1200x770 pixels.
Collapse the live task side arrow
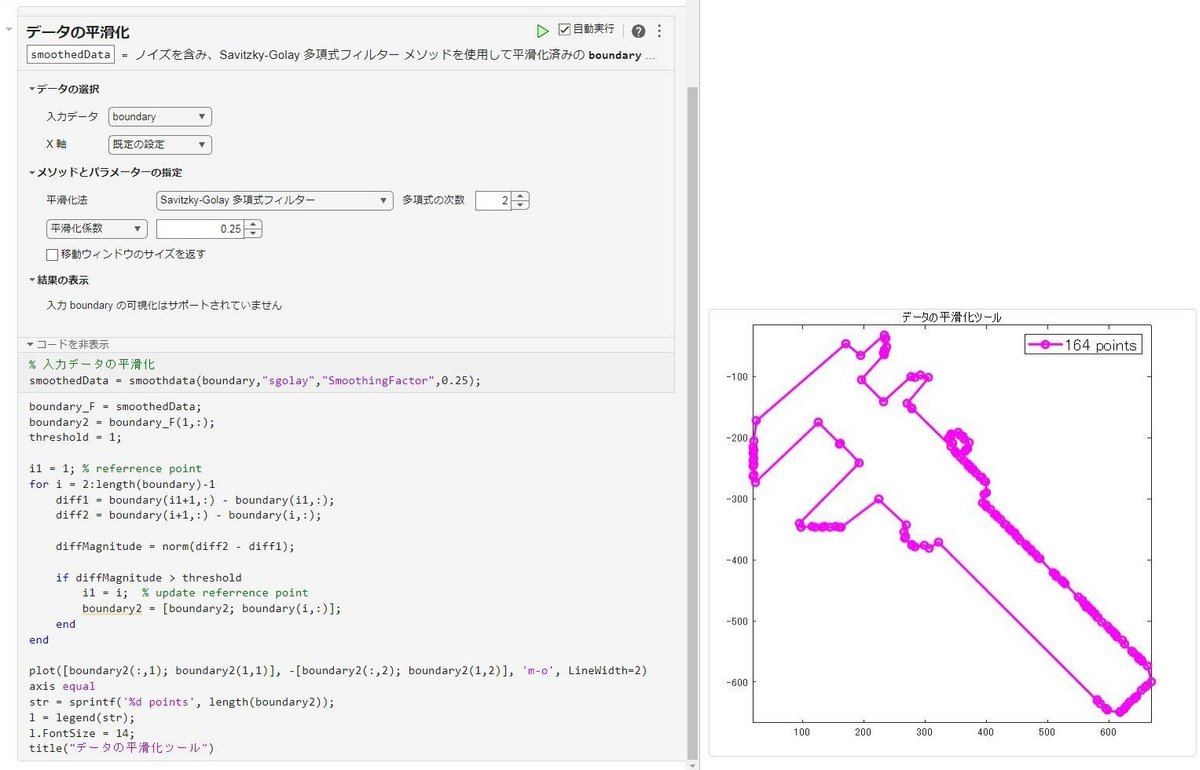(x=9, y=30)
